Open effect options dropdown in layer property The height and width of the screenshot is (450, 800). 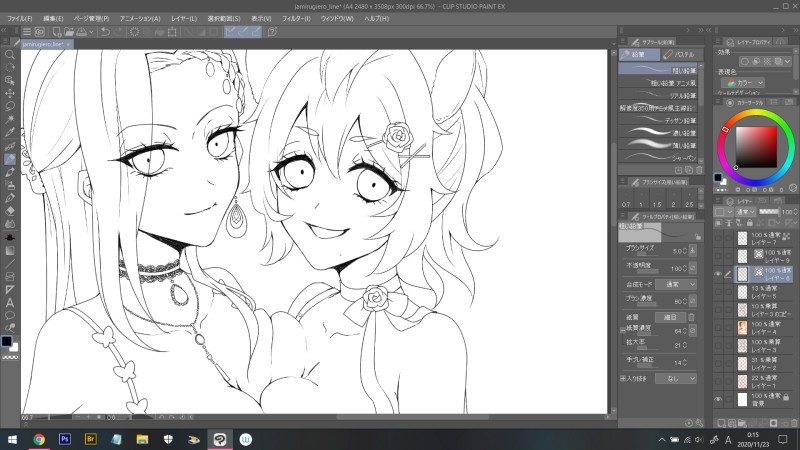click(788, 61)
